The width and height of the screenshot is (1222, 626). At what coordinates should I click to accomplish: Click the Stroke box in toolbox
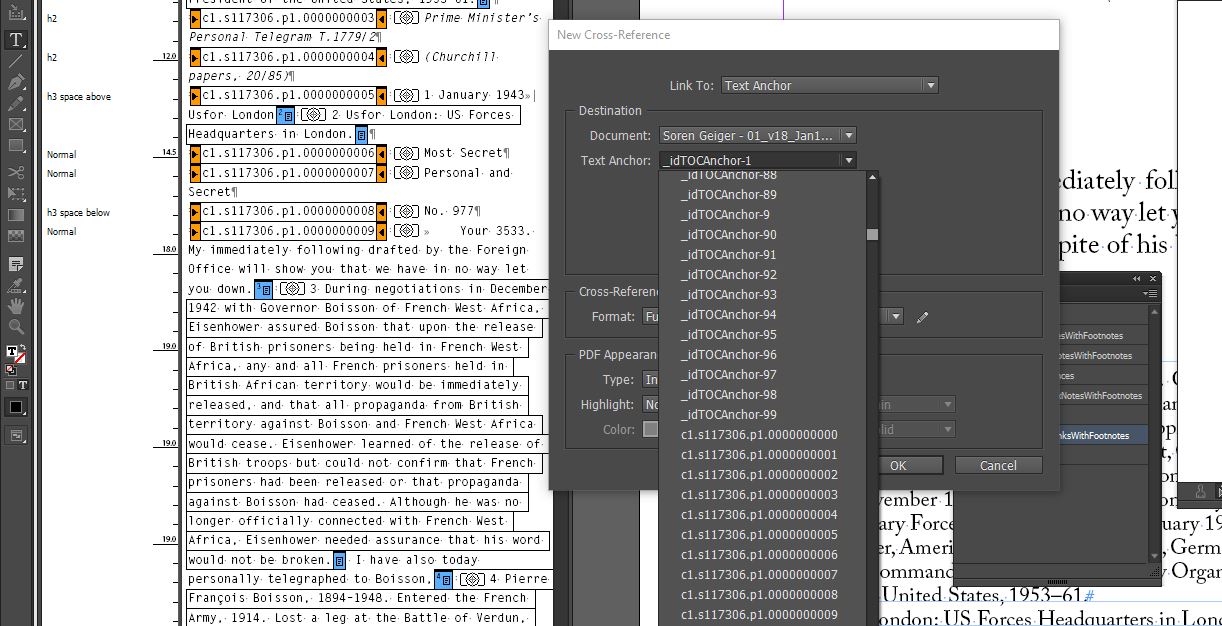pos(20,359)
